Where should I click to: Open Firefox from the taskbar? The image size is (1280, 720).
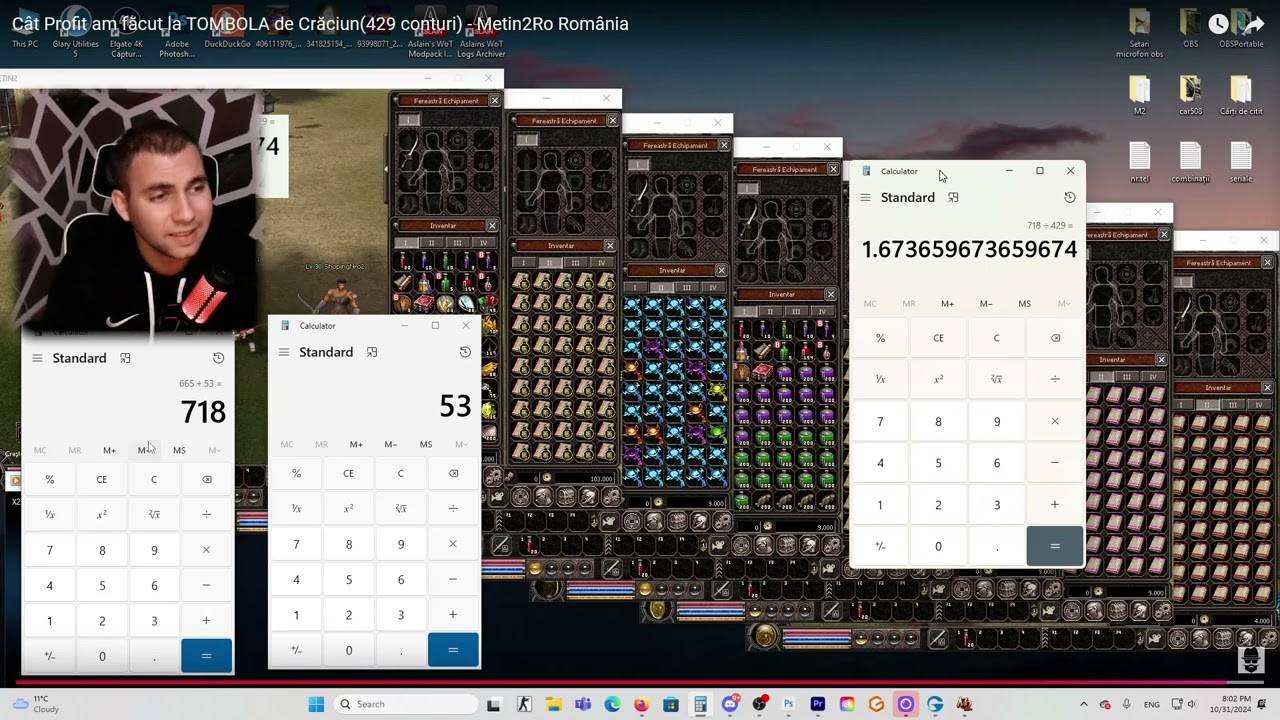point(641,704)
